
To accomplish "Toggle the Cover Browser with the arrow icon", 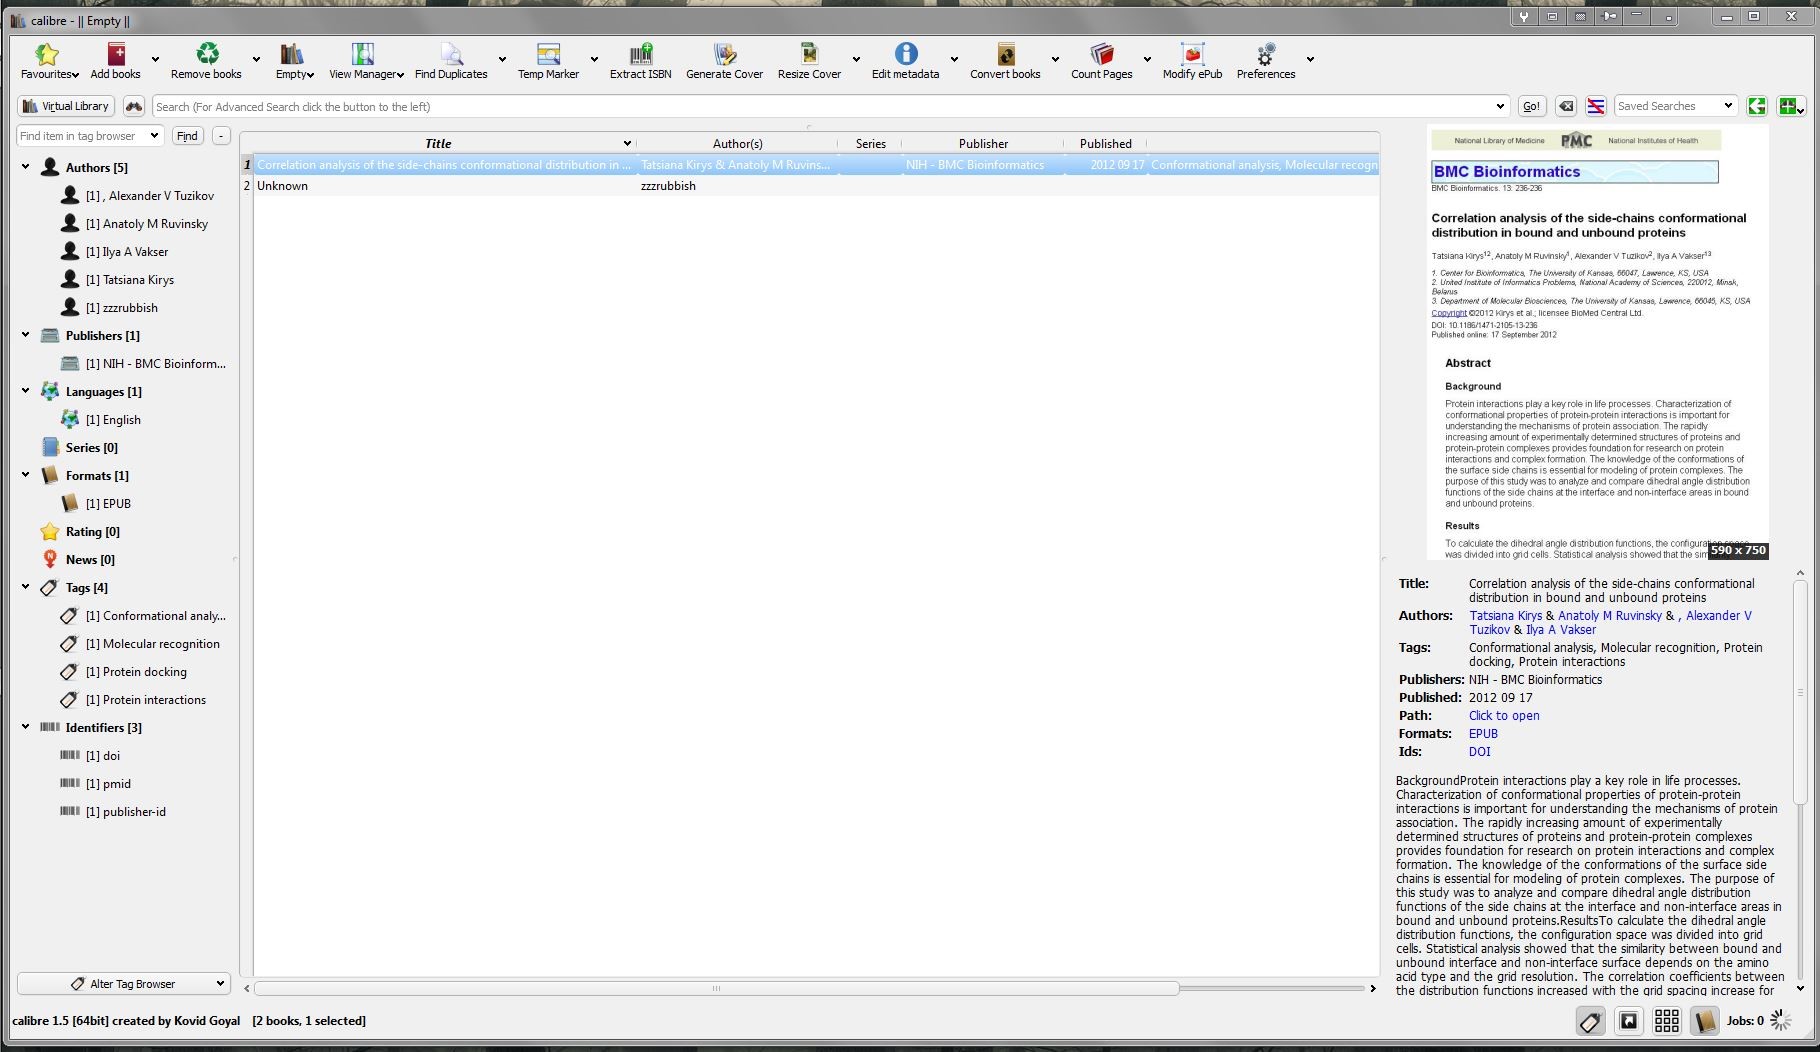I will (1628, 1021).
